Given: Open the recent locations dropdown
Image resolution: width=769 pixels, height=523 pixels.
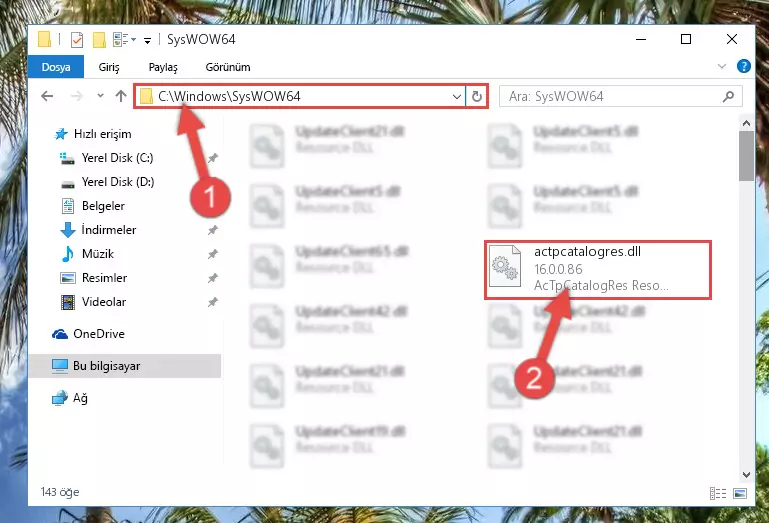Looking at the screenshot, I should (x=100, y=96).
